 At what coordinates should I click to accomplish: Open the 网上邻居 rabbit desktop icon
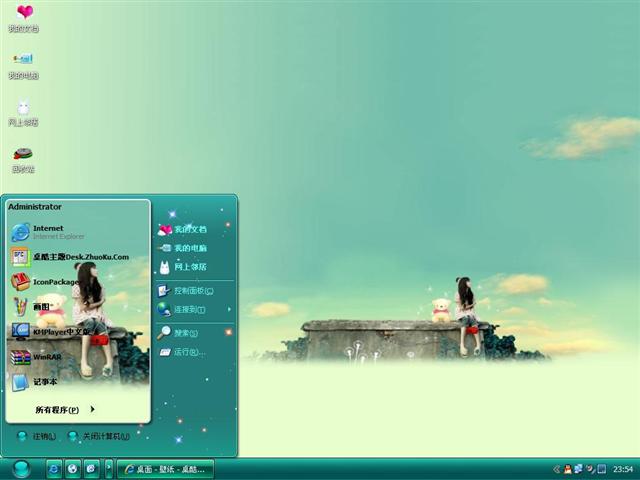(23, 112)
